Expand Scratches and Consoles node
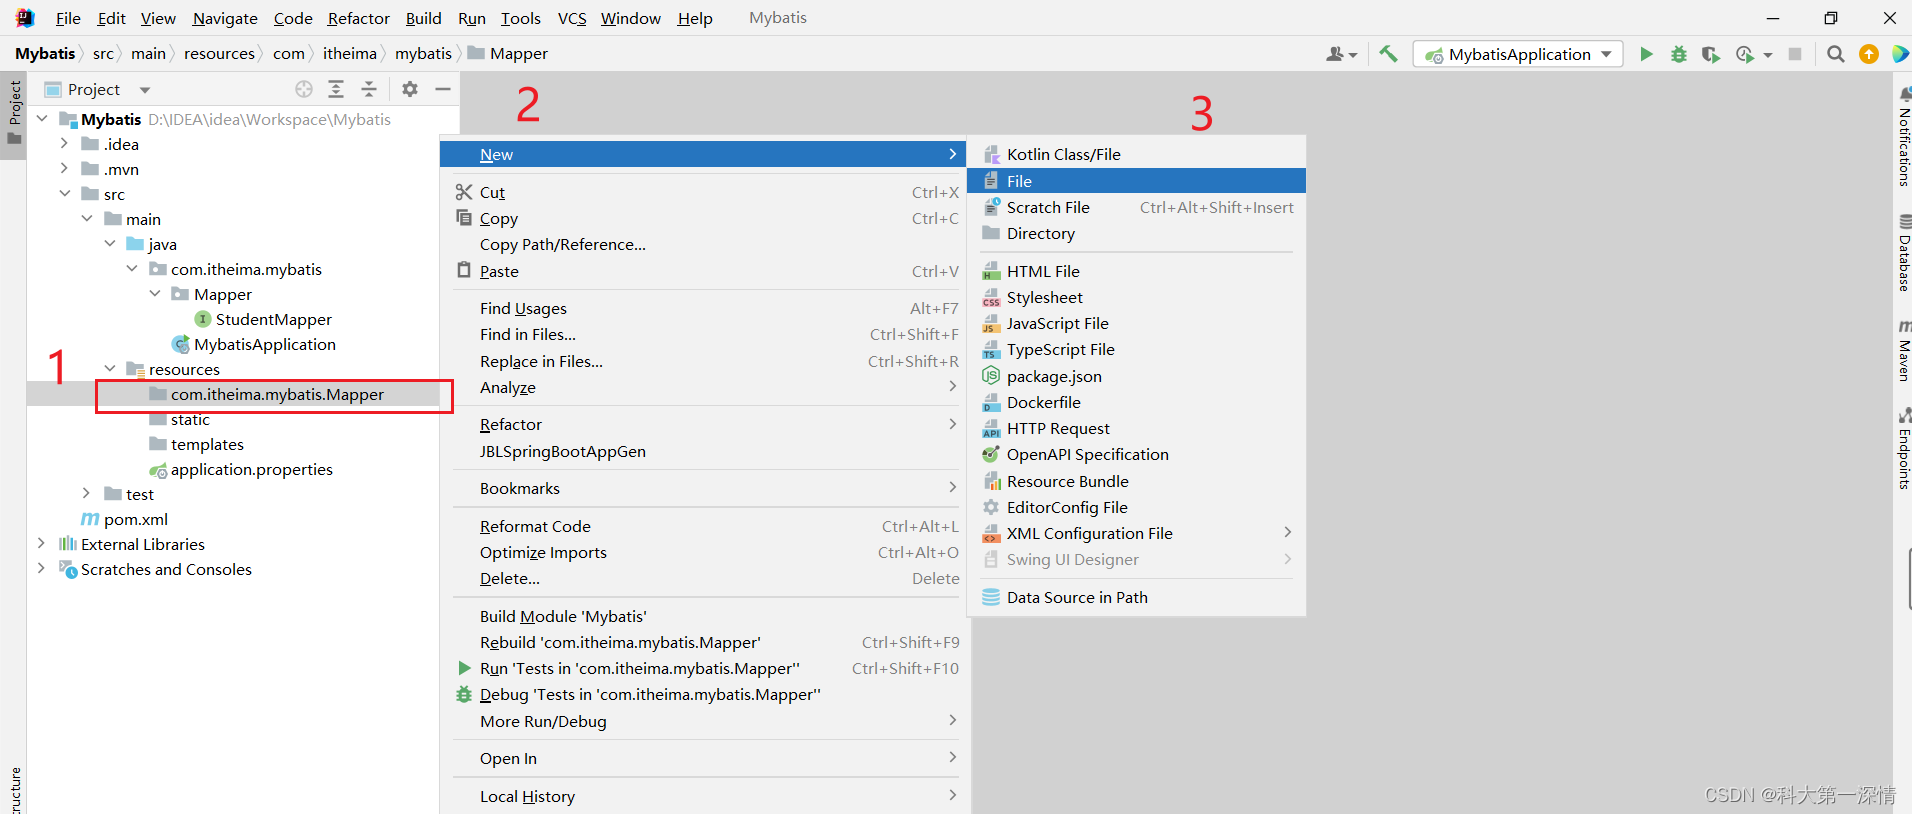The image size is (1912, 814). tap(41, 569)
